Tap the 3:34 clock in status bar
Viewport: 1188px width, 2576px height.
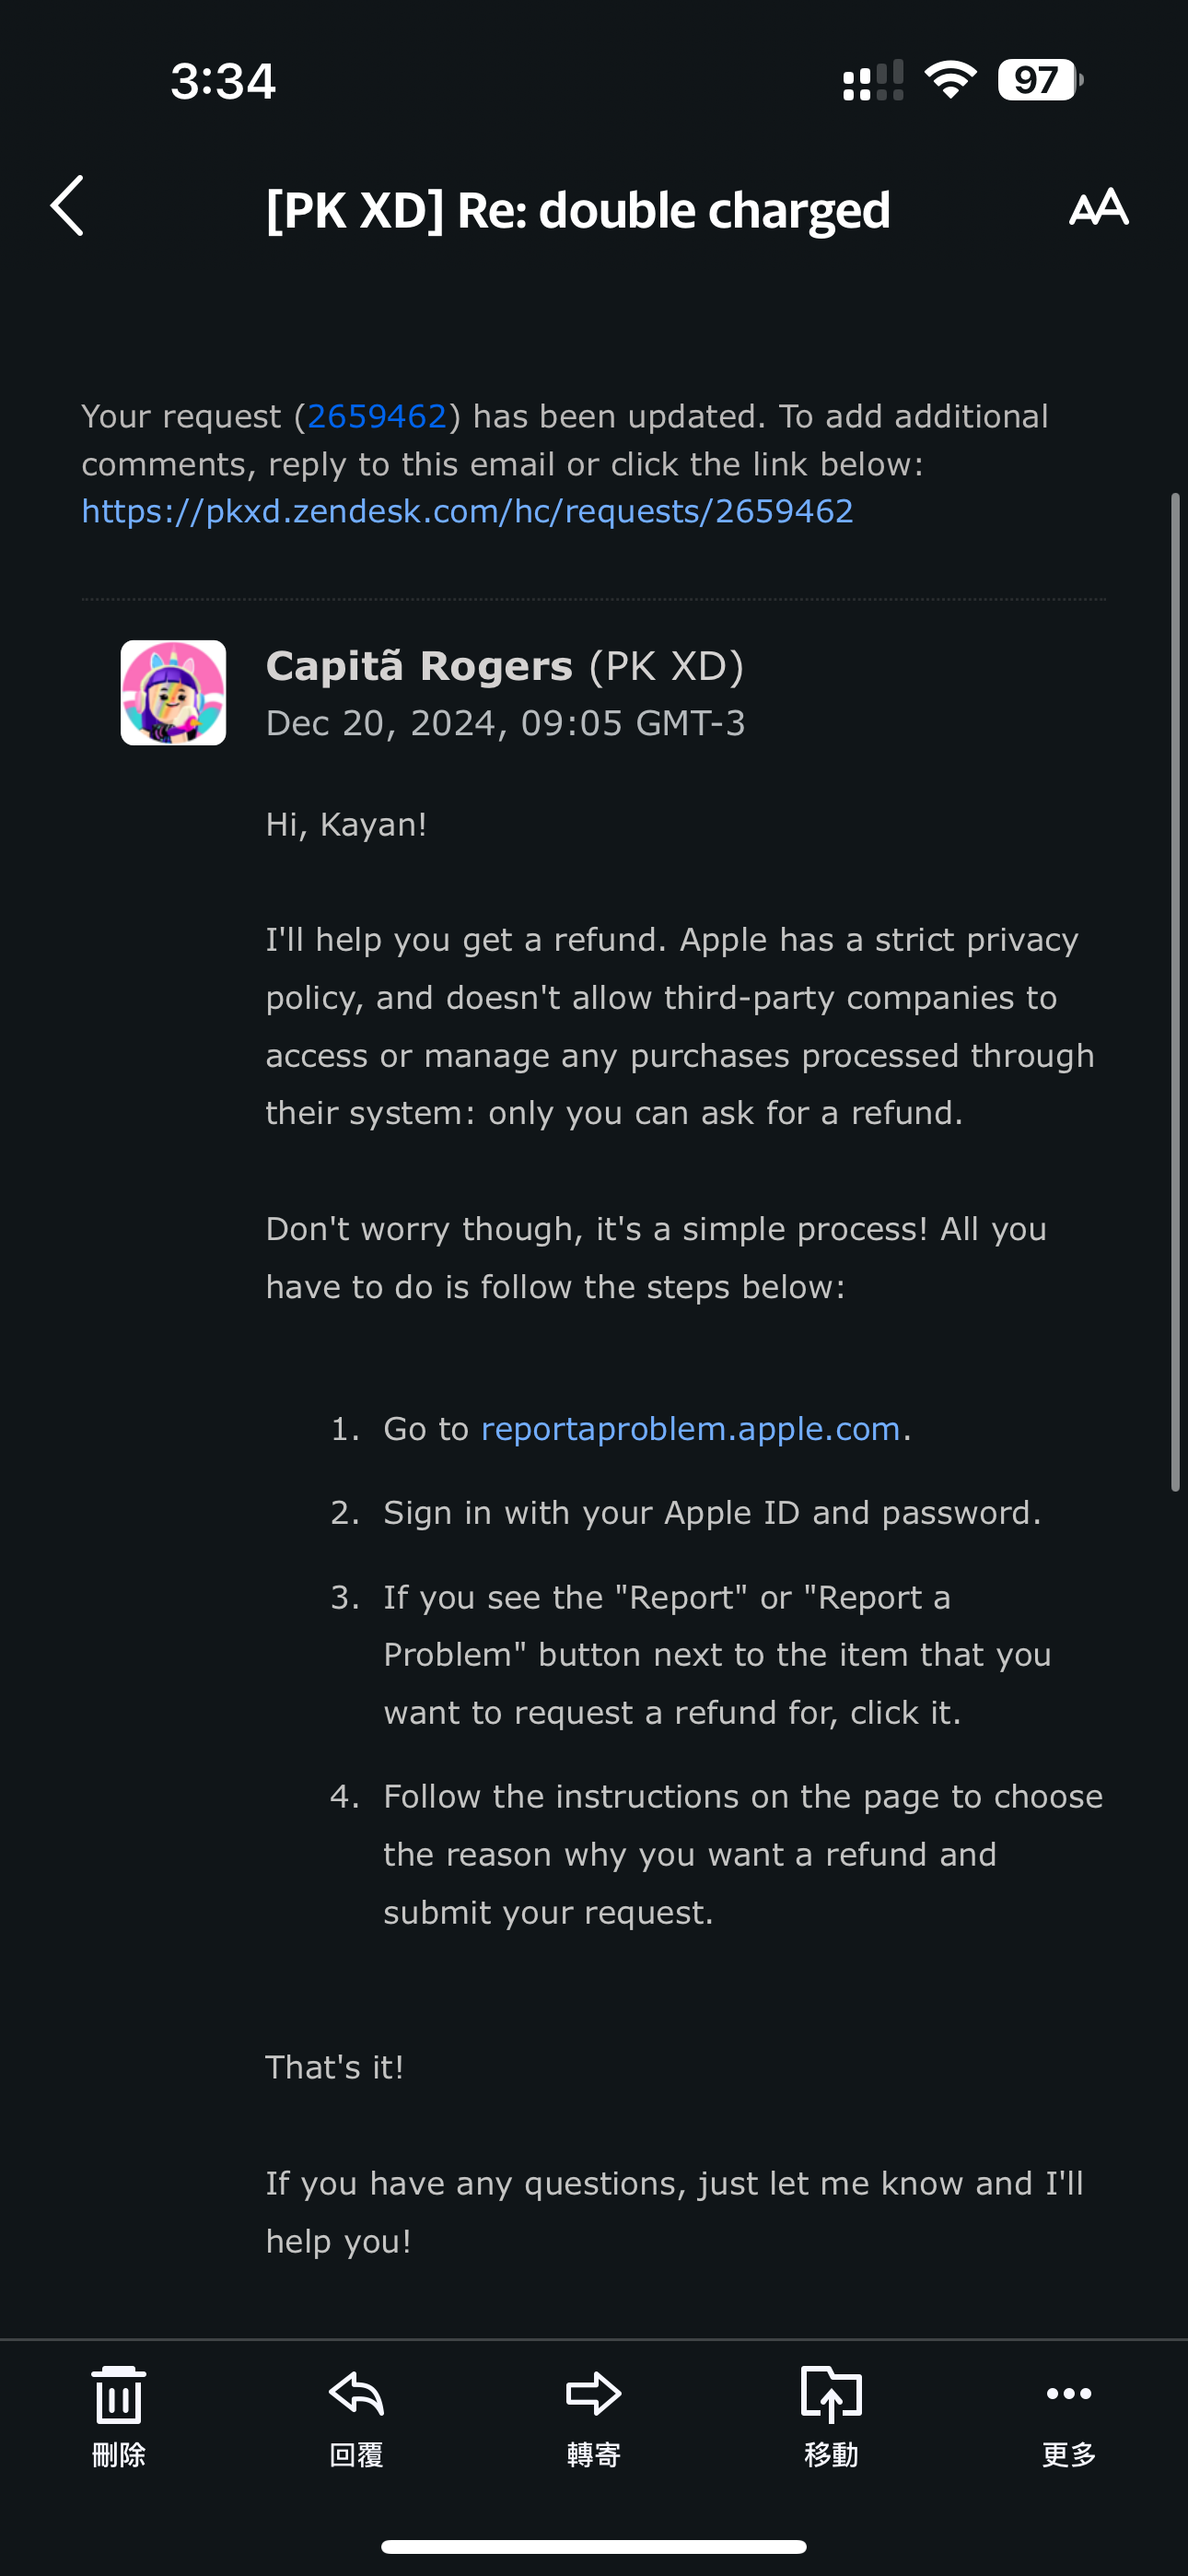tap(222, 81)
